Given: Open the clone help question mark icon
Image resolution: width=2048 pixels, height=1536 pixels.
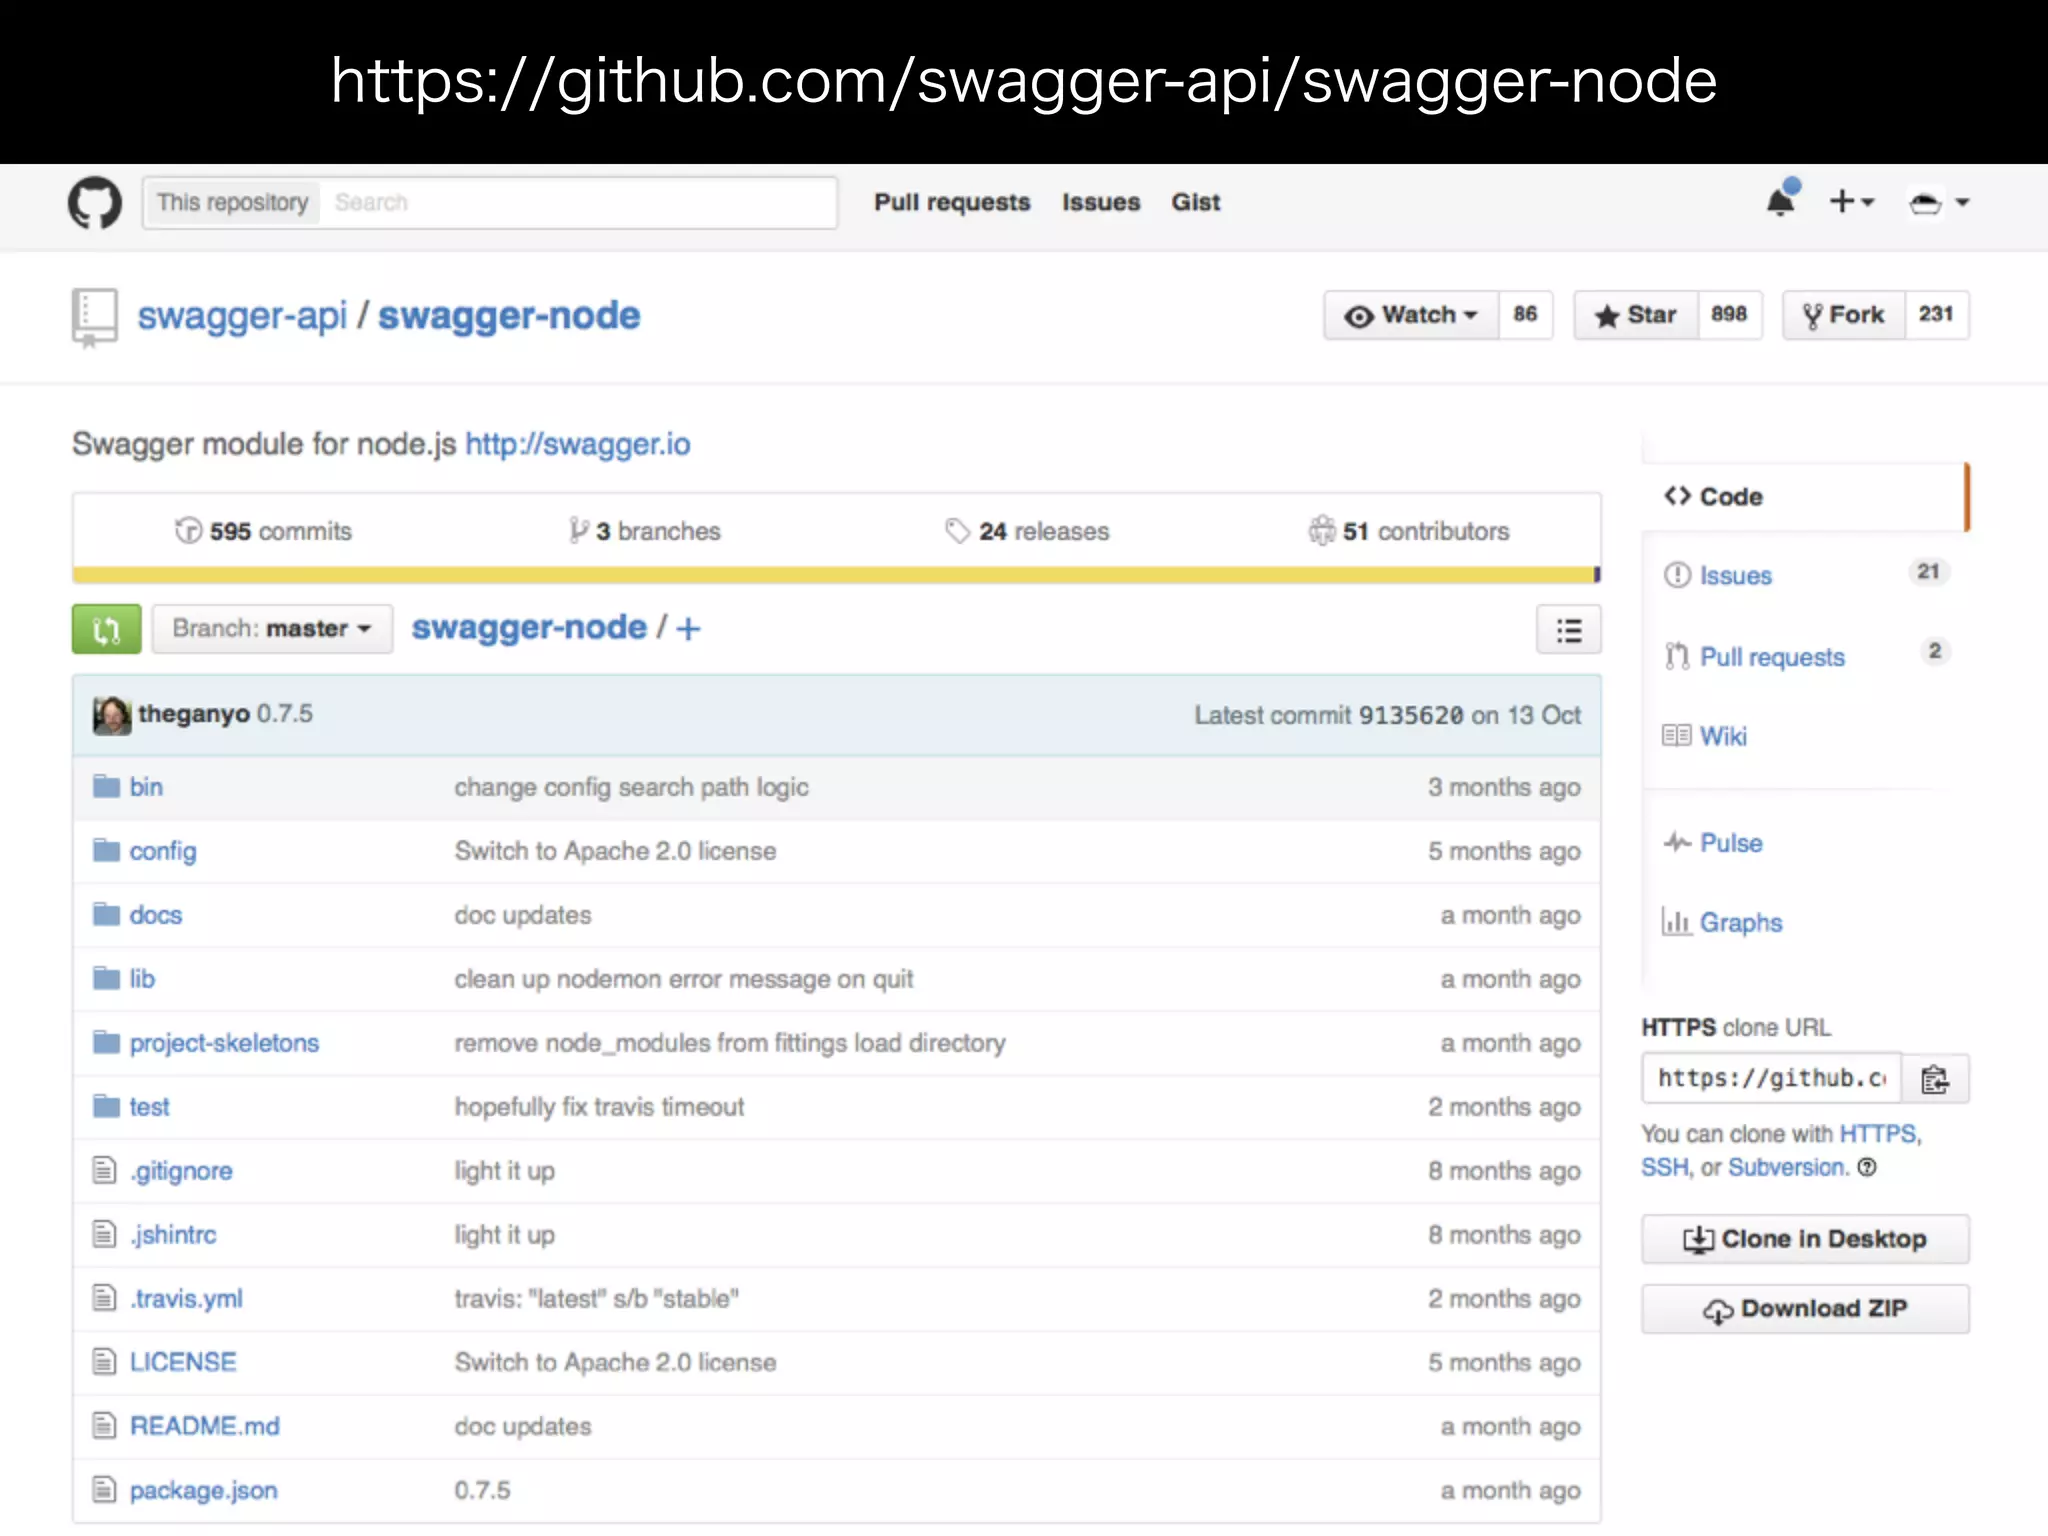Looking at the screenshot, I should tap(1867, 1167).
